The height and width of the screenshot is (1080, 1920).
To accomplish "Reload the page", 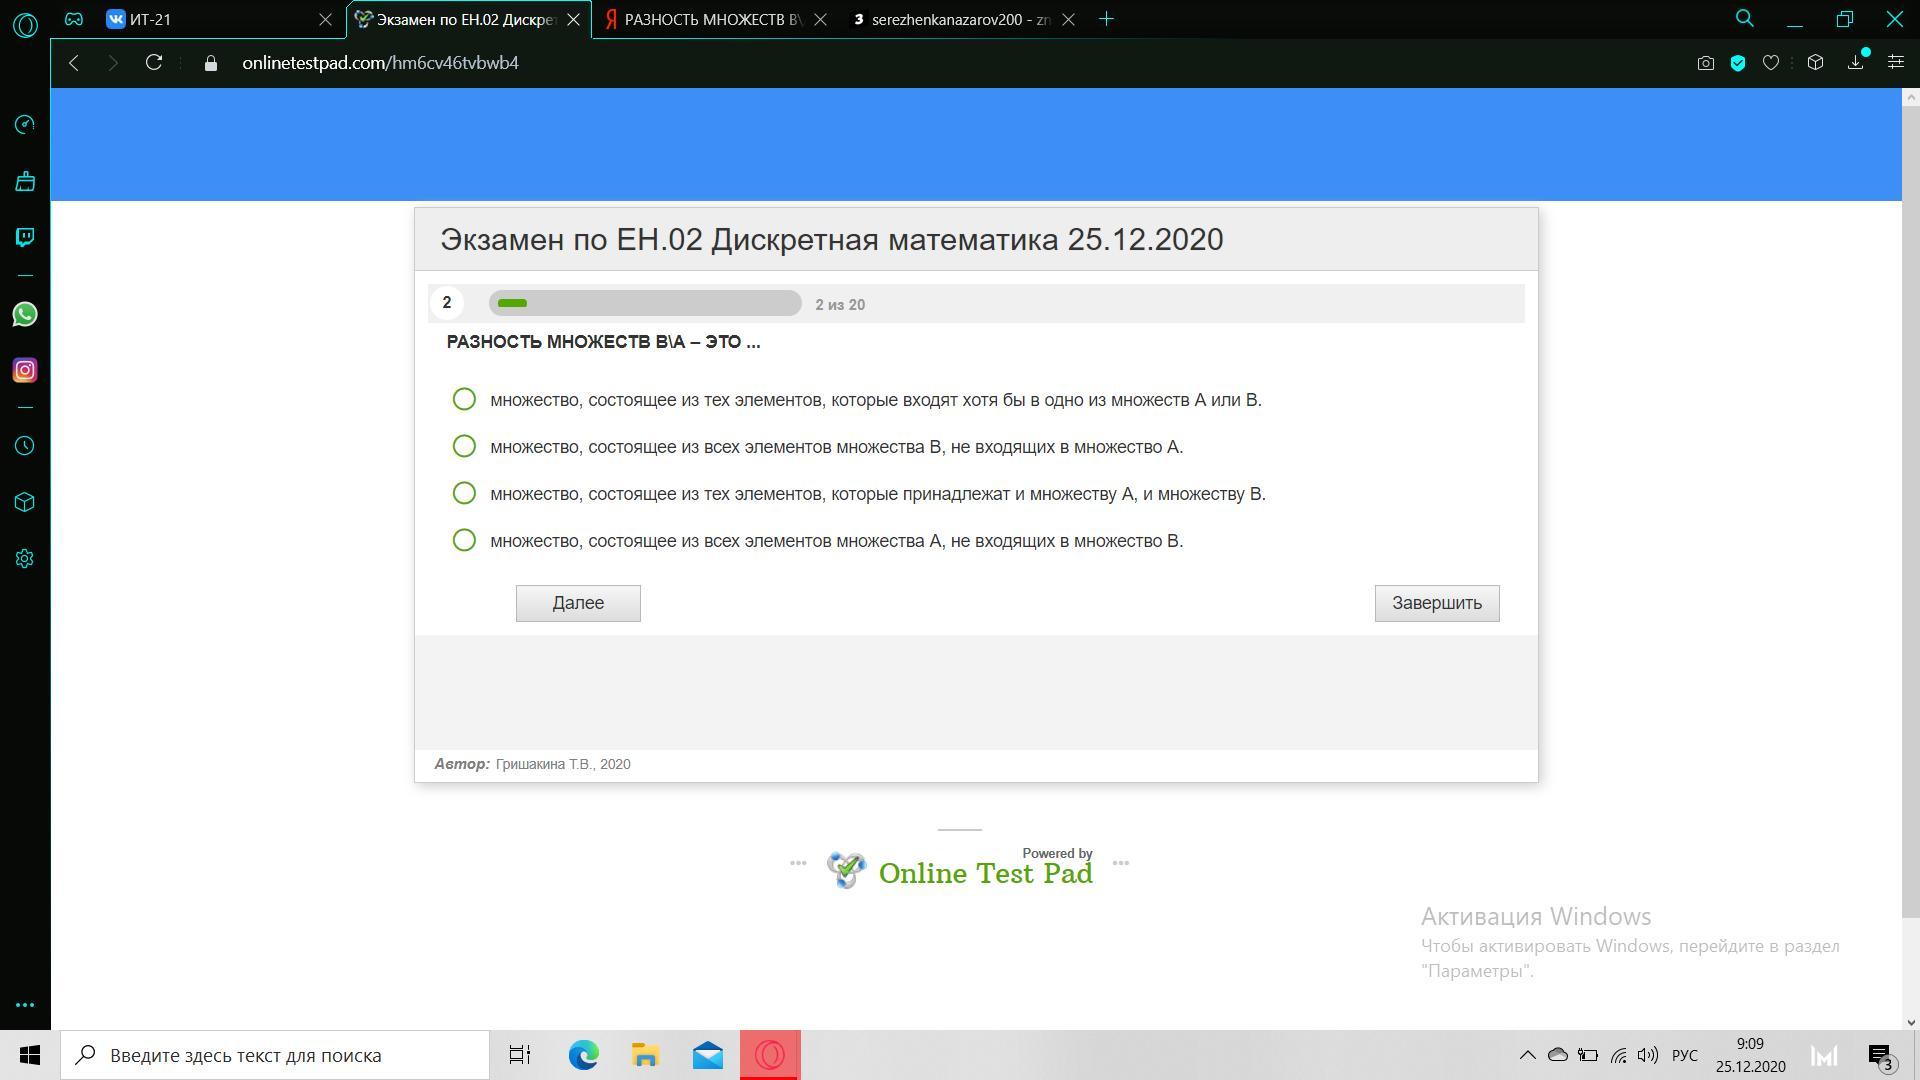I will pyautogui.click(x=154, y=63).
